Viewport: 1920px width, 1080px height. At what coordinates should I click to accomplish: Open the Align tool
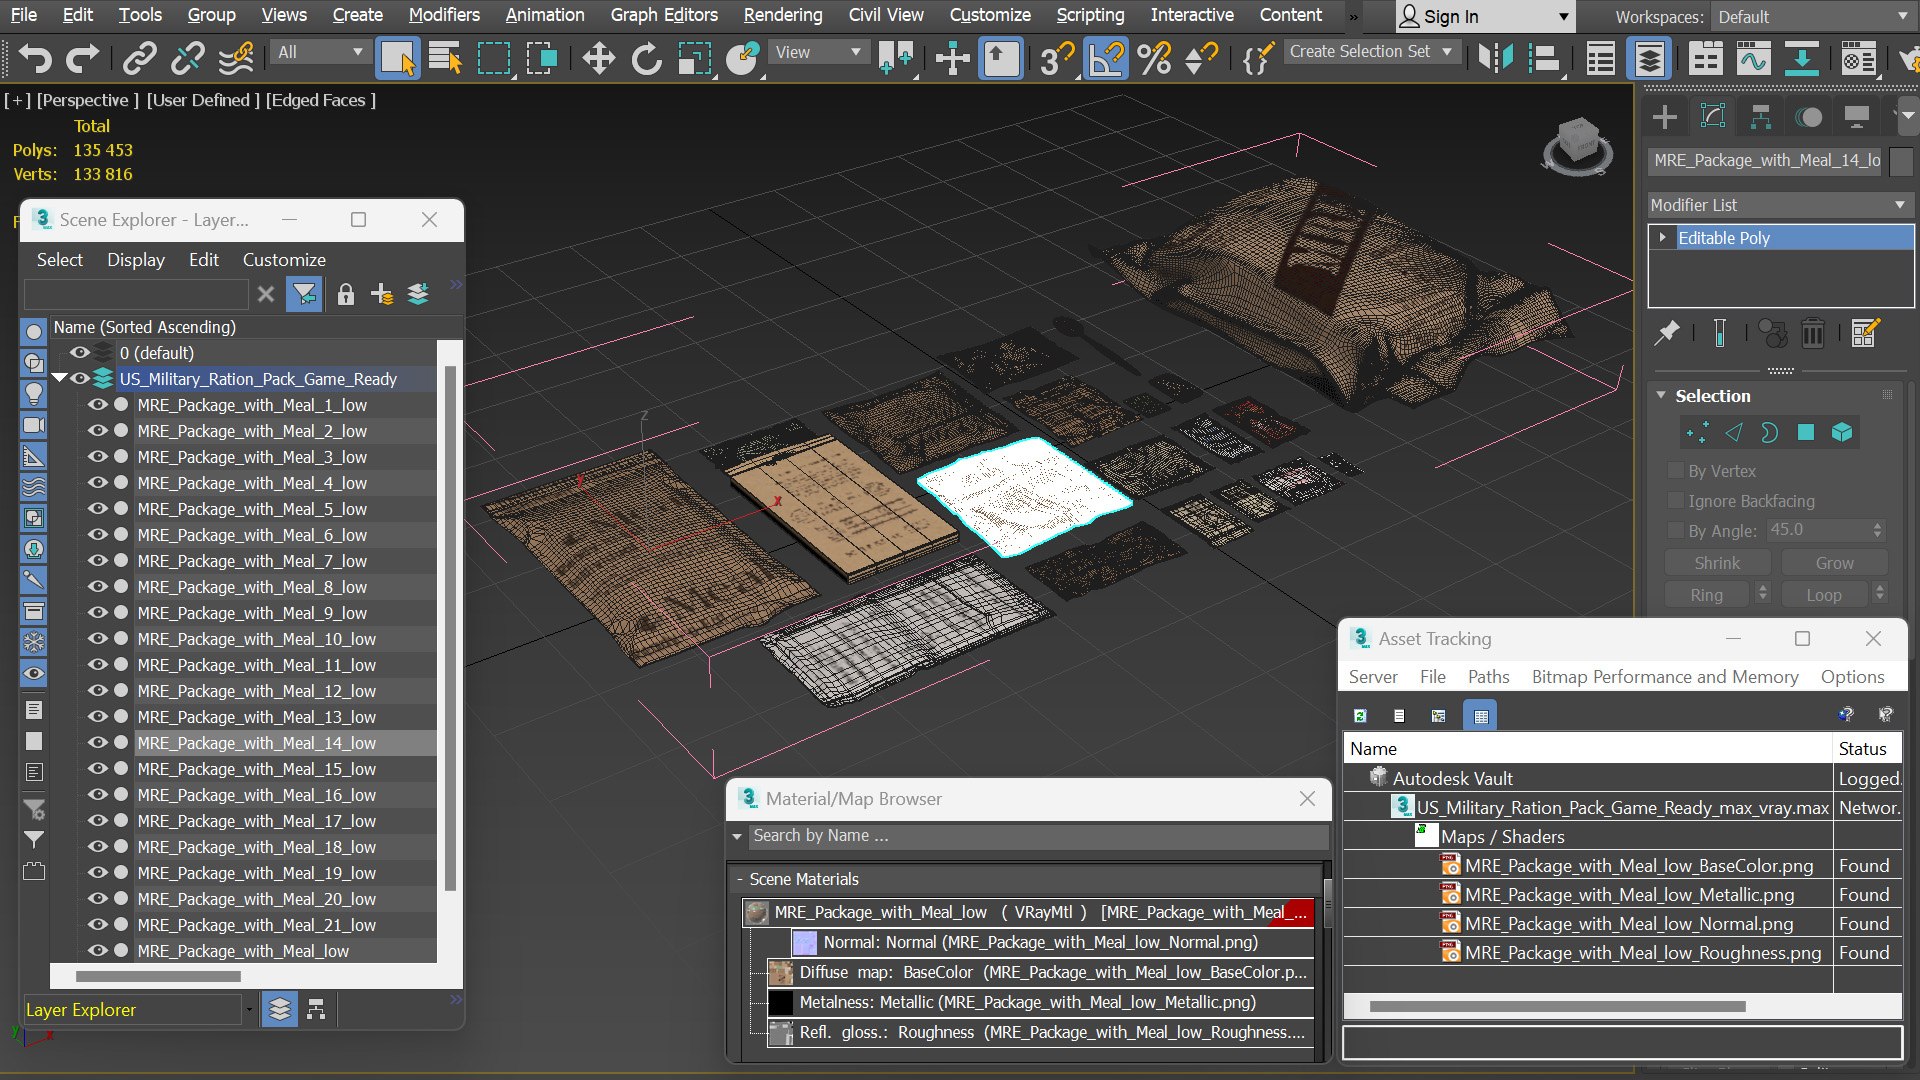pos(1545,59)
